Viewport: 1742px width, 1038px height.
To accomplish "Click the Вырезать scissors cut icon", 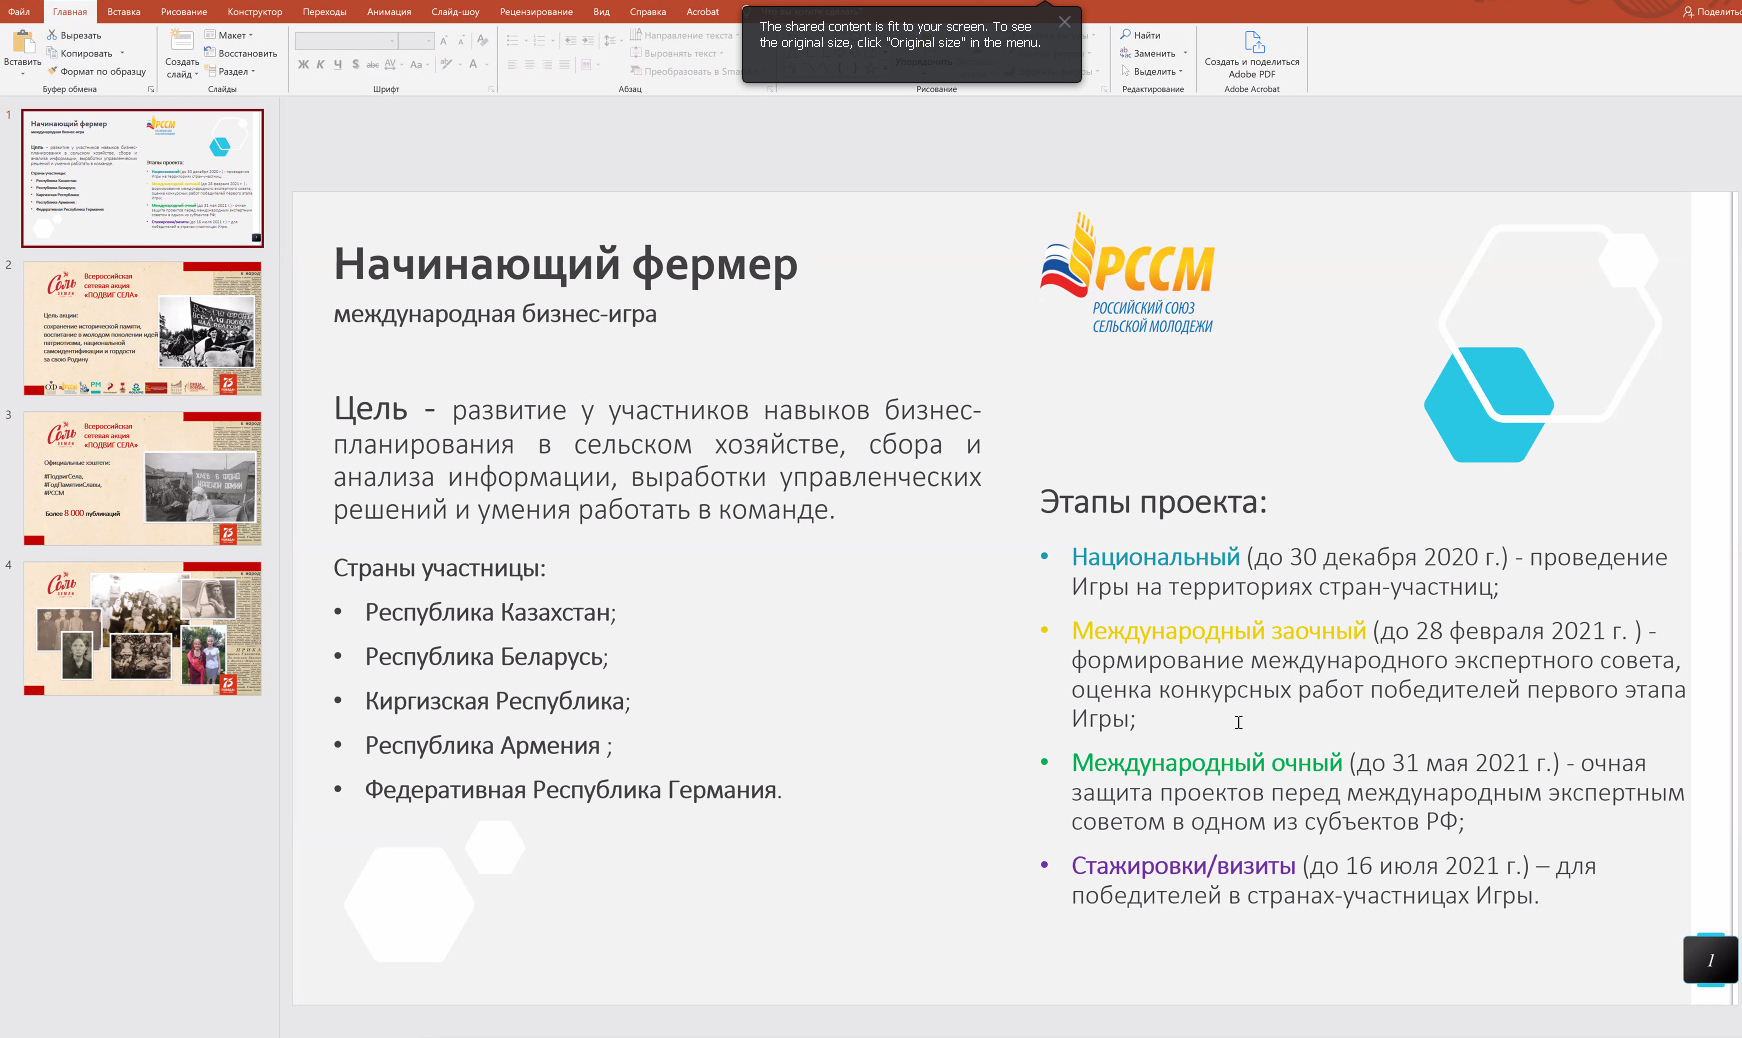I will pyautogui.click(x=52, y=35).
